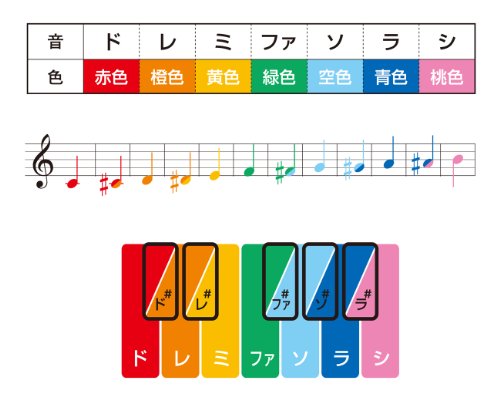500x400 pixels.
Task: Select the レ# black key
Action: (x=200, y=281)
